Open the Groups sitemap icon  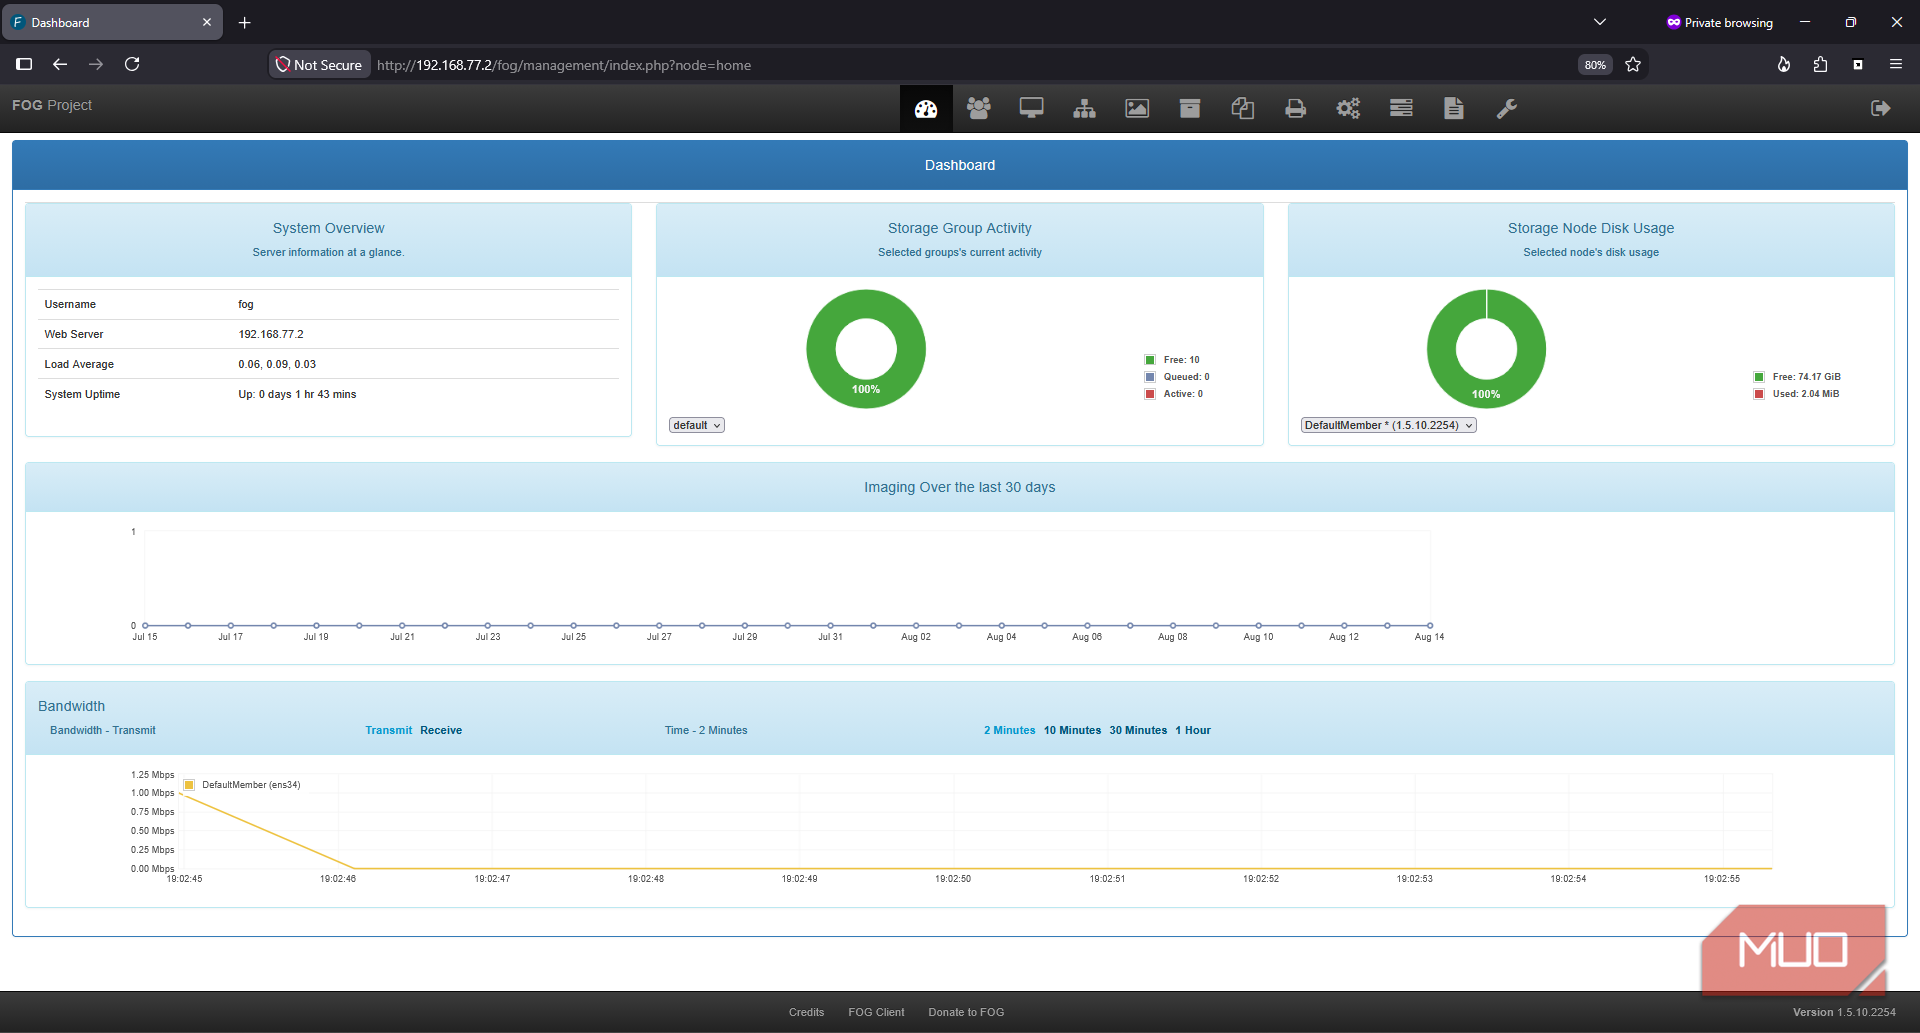[x=1084, y=108]
